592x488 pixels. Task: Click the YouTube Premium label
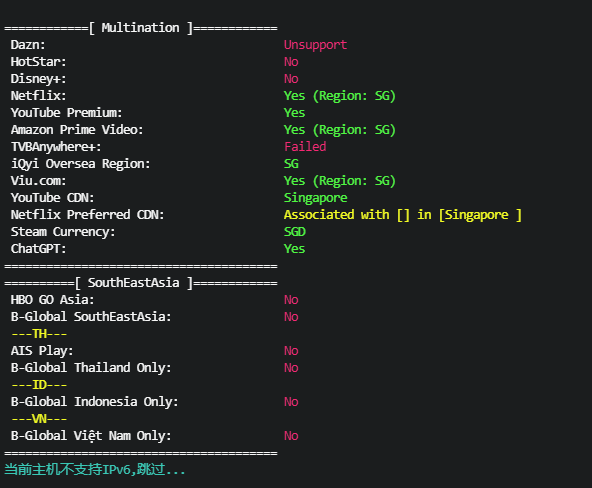(66, 113)
